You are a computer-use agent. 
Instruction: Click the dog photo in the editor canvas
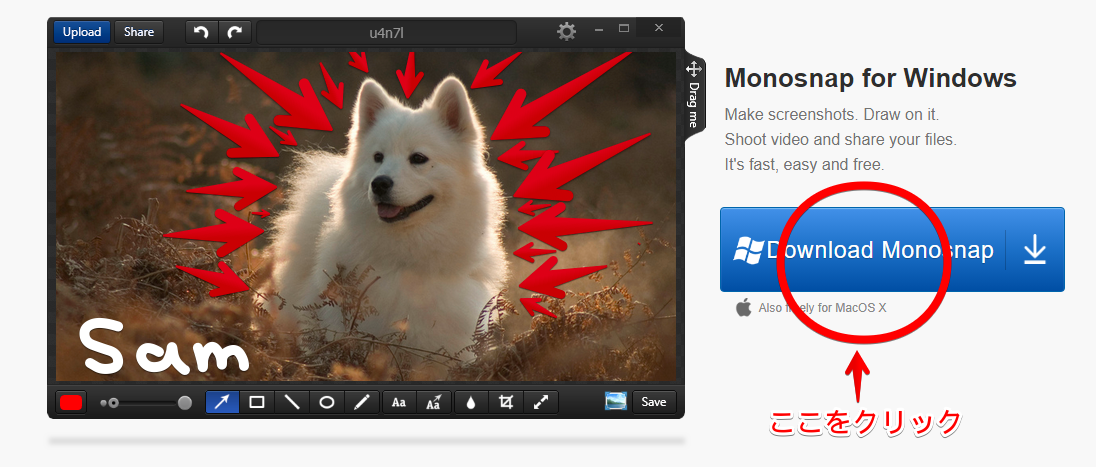(366, 217)
